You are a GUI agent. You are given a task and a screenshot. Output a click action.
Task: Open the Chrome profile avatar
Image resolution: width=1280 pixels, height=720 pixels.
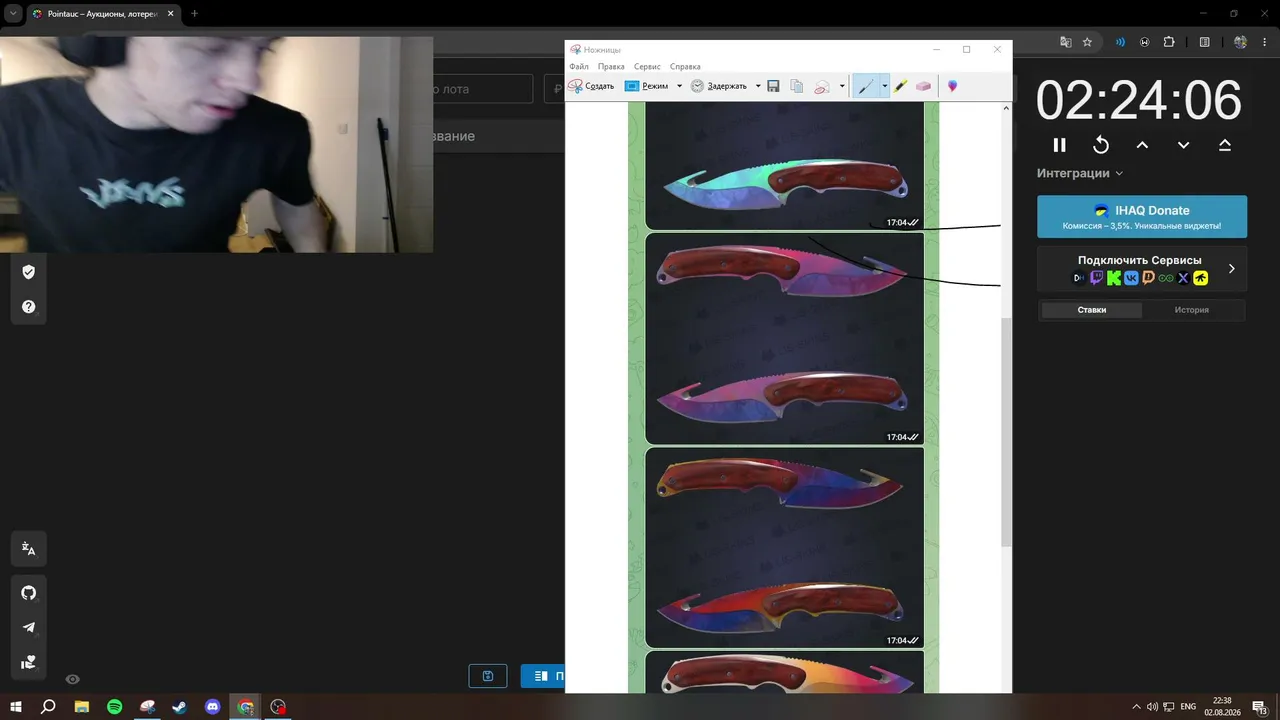pyautogui.click(x=1241, y=42)
